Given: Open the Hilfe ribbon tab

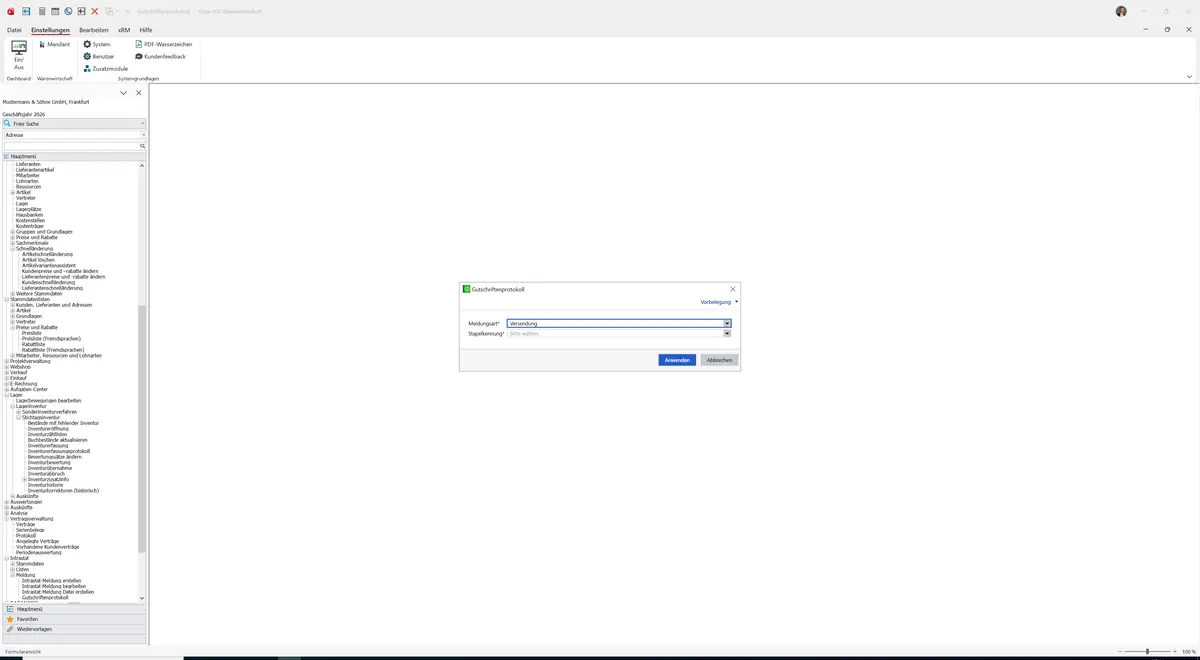Looking at the screenshot, I should [x=146, y=30].
